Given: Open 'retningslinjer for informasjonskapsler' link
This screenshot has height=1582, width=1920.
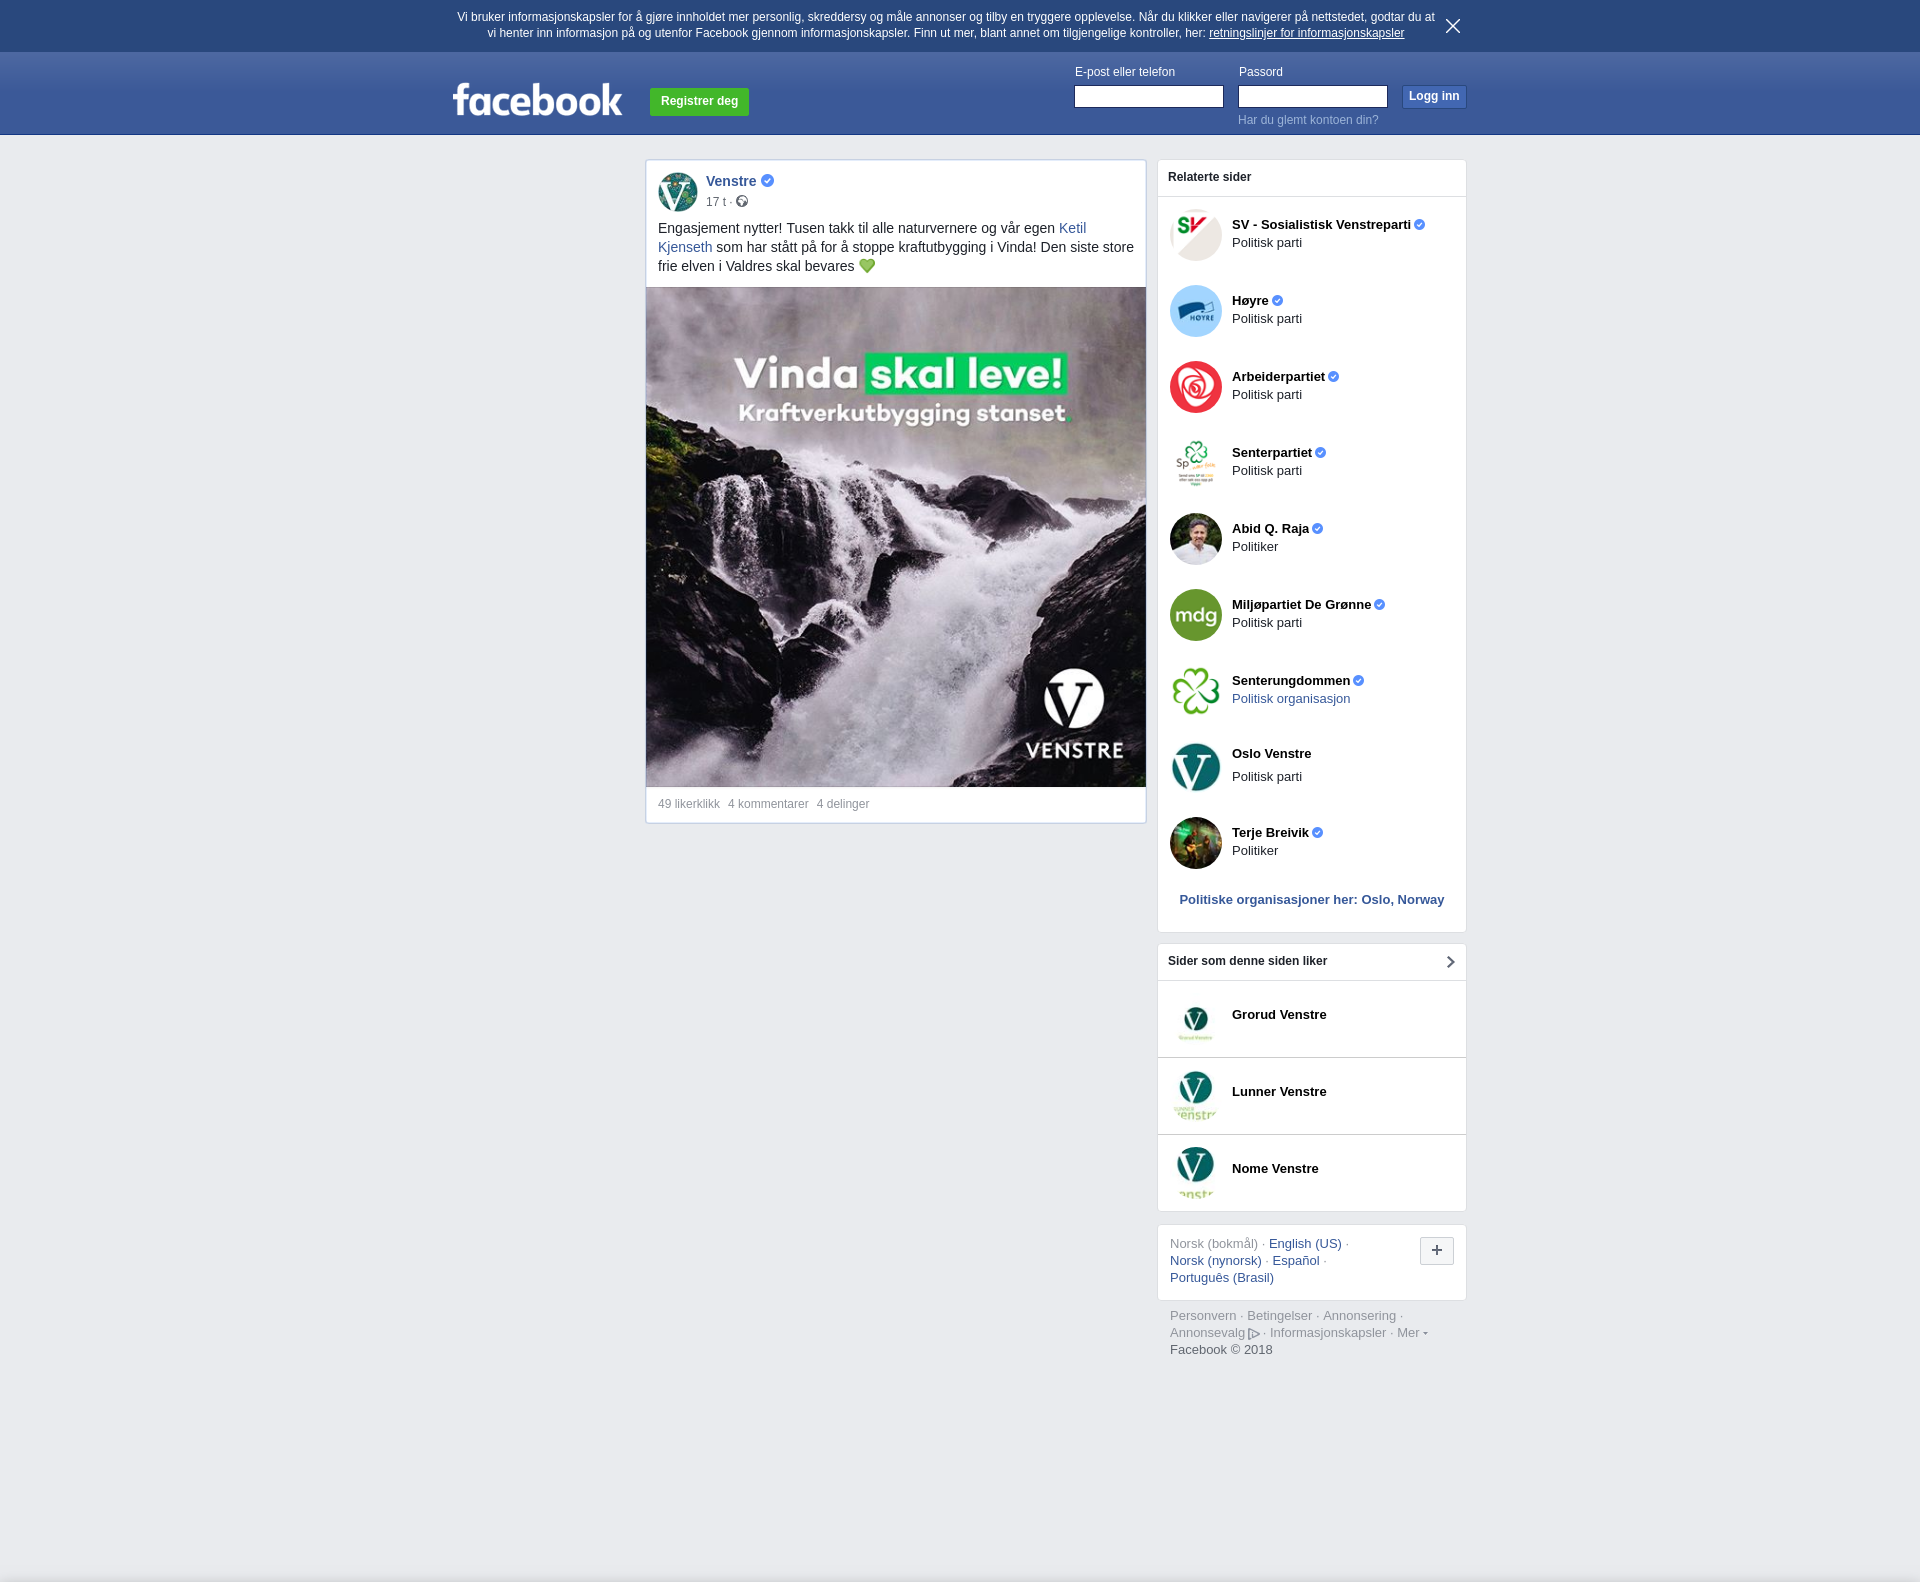Looking at the screenshot, I should pyautogui.click(x=1306, y=33).
